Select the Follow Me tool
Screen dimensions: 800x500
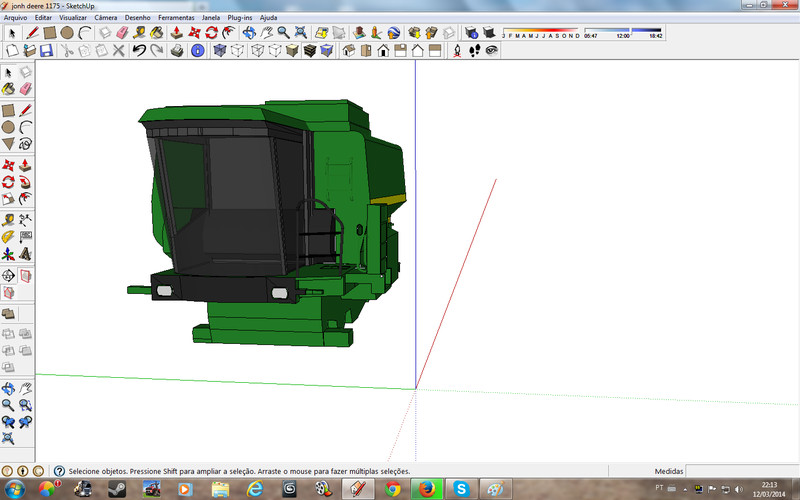tap(26, 182)
